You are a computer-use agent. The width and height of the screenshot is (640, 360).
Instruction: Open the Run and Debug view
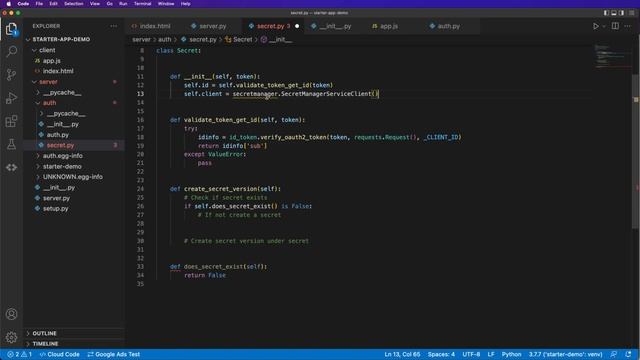click(x=11, y=98)
